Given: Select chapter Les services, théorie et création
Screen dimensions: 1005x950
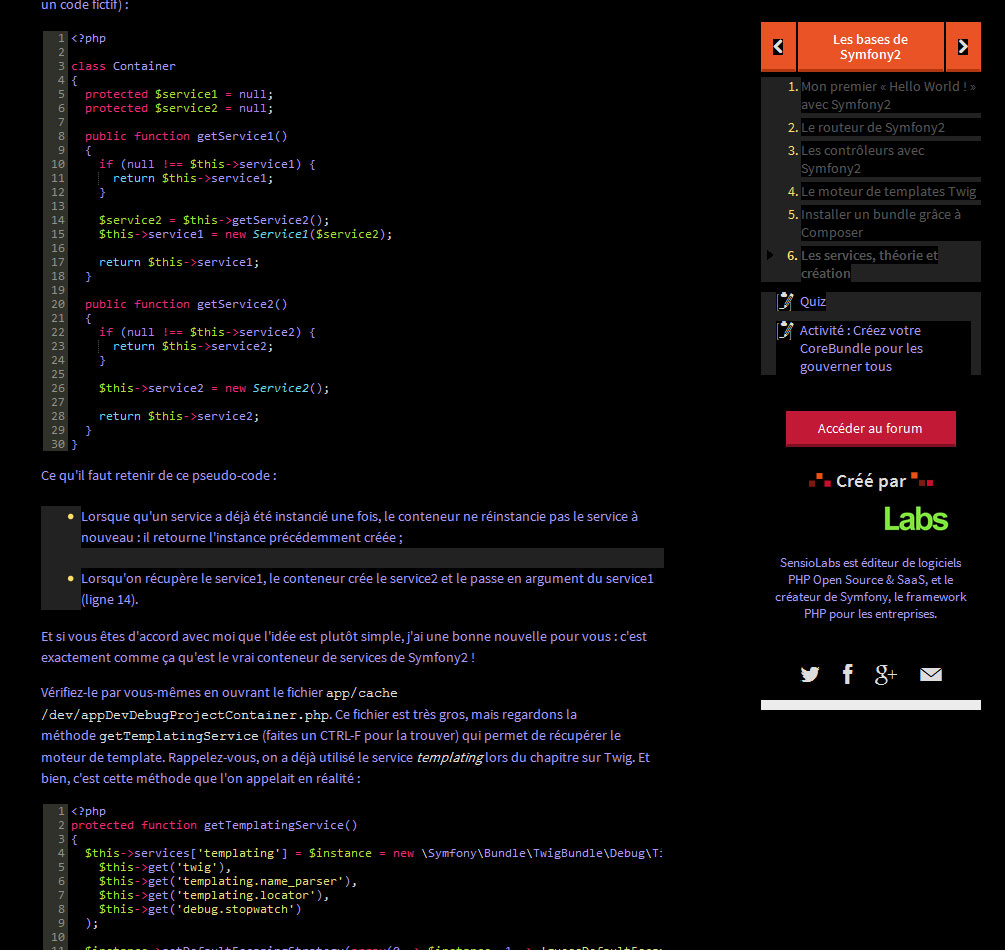Looking at the screenshot, I should click(869, 264).
